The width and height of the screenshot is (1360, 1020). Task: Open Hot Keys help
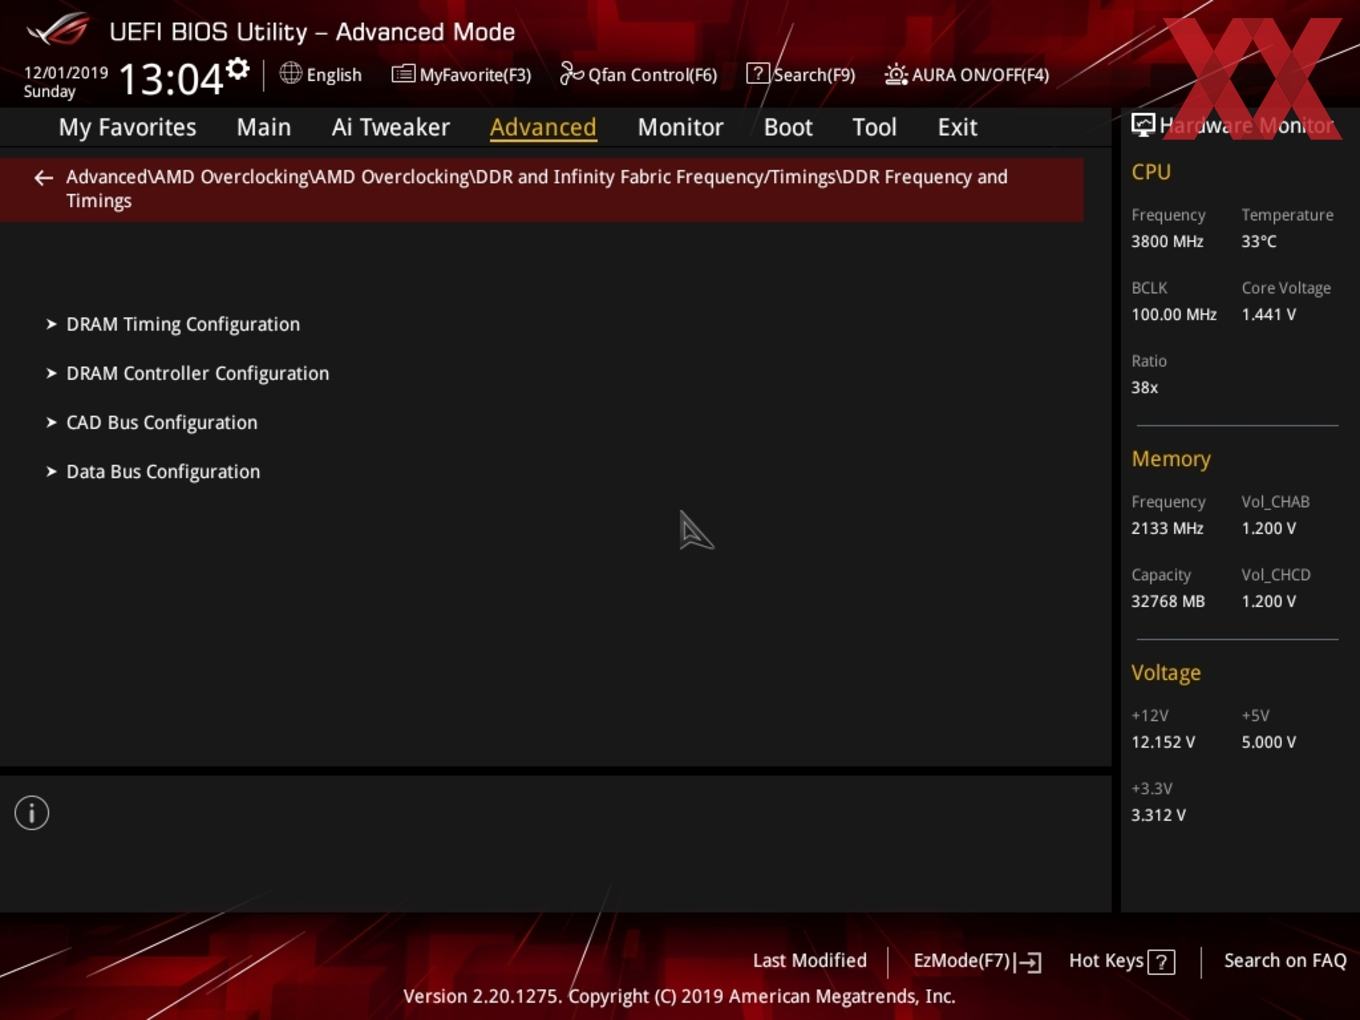pyautogui.click(x=1106, y=961)
